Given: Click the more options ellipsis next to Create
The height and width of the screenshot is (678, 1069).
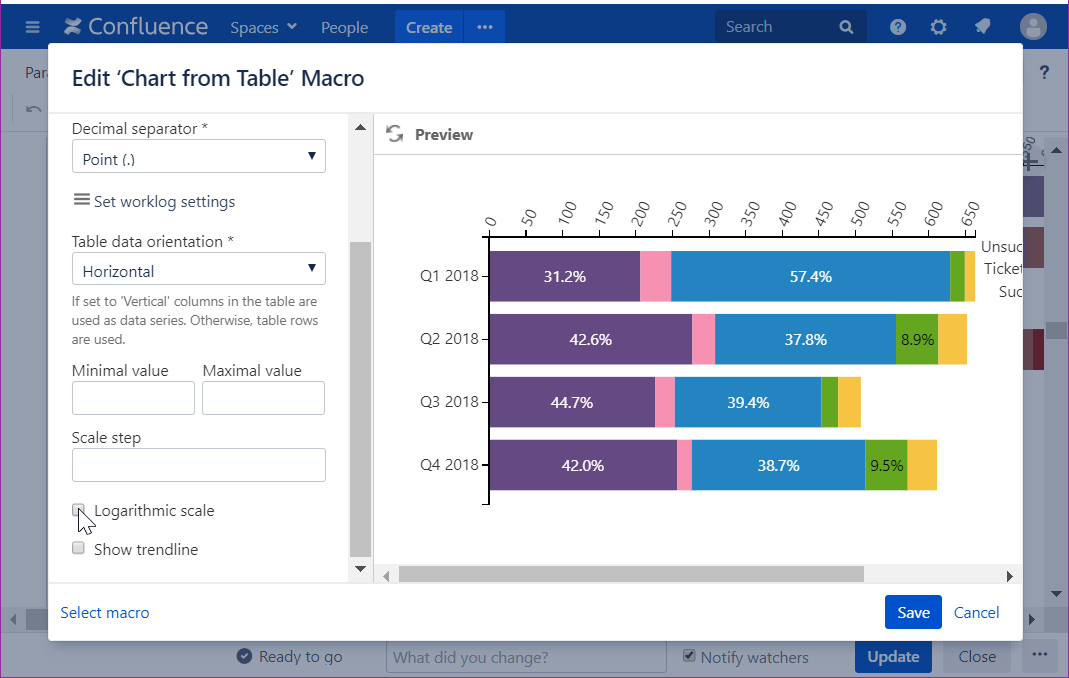Looking at the screenshot, I should [485, 27].
